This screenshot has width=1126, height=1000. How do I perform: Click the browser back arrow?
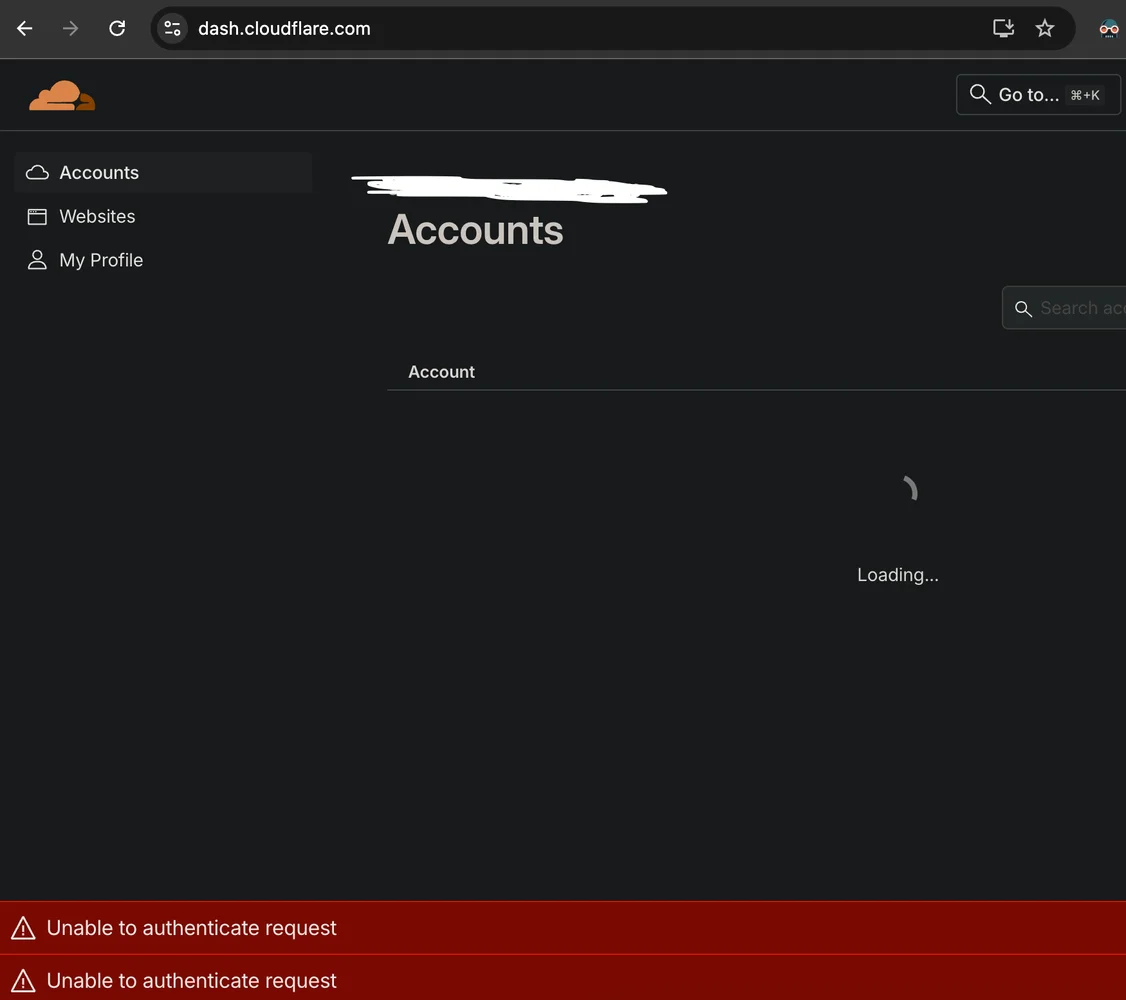[24, 29]
